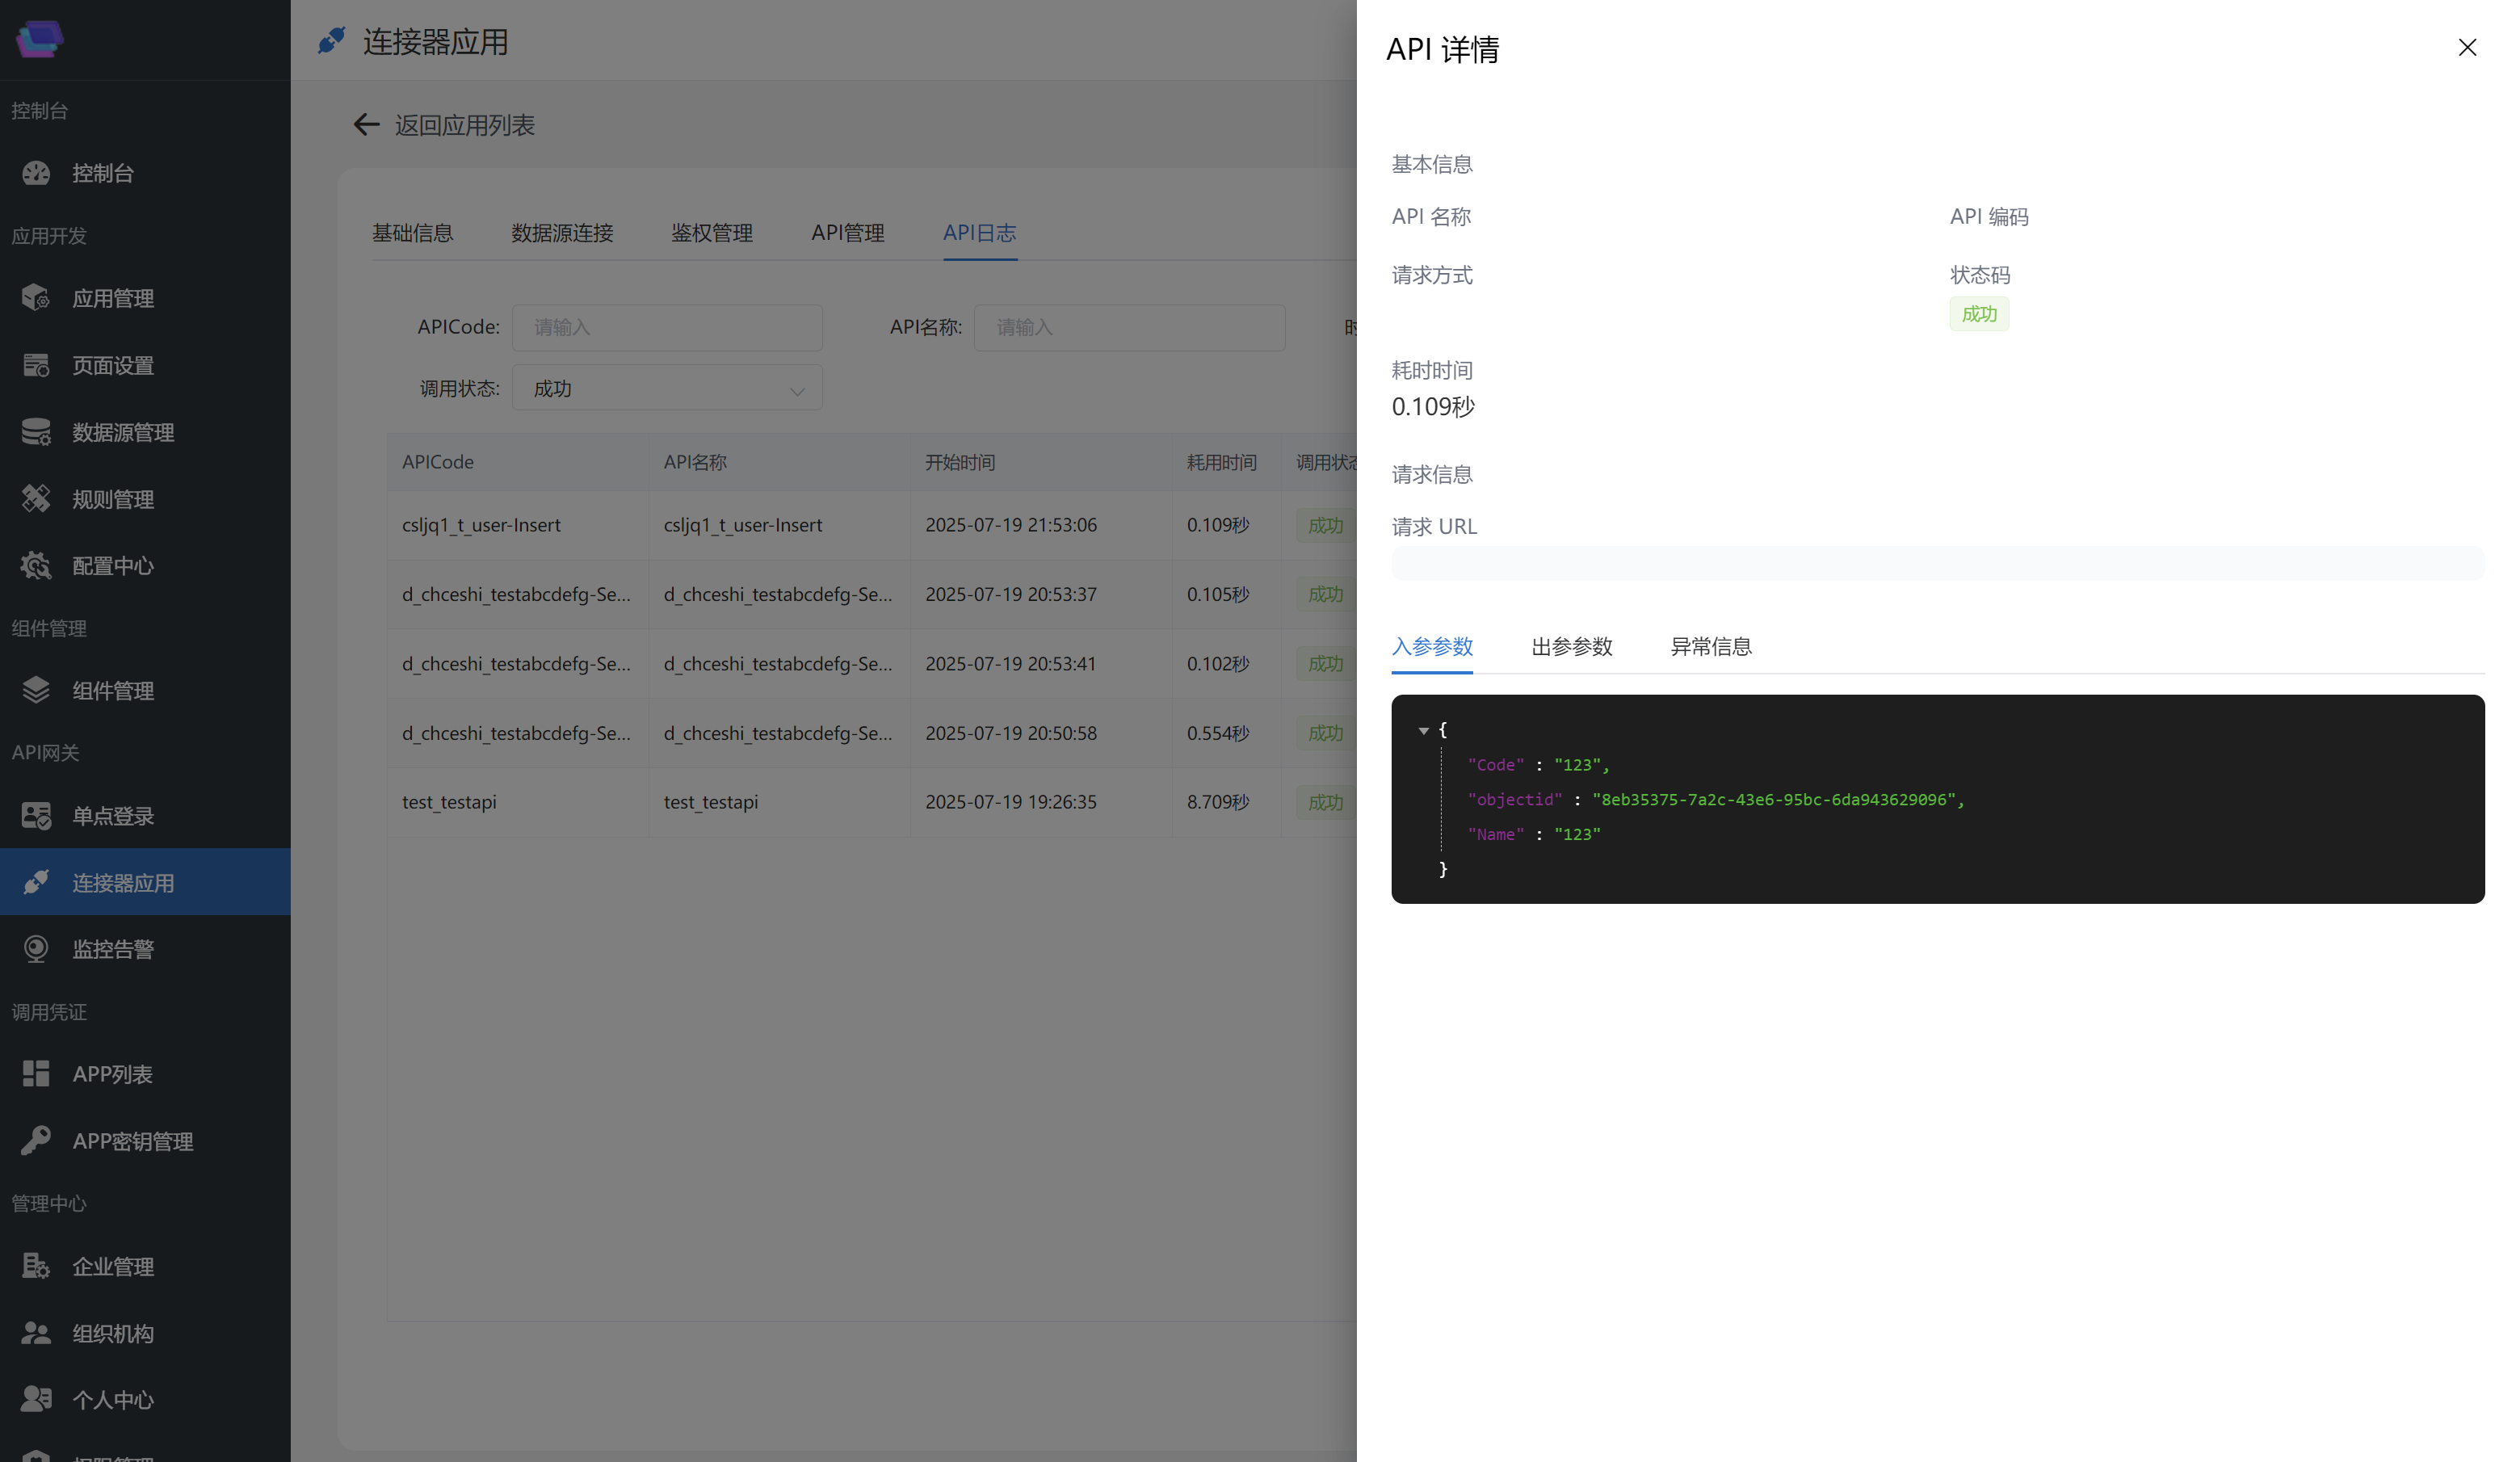
Task: Click the 监控告警 webcam icon
Action: [36, 948]
